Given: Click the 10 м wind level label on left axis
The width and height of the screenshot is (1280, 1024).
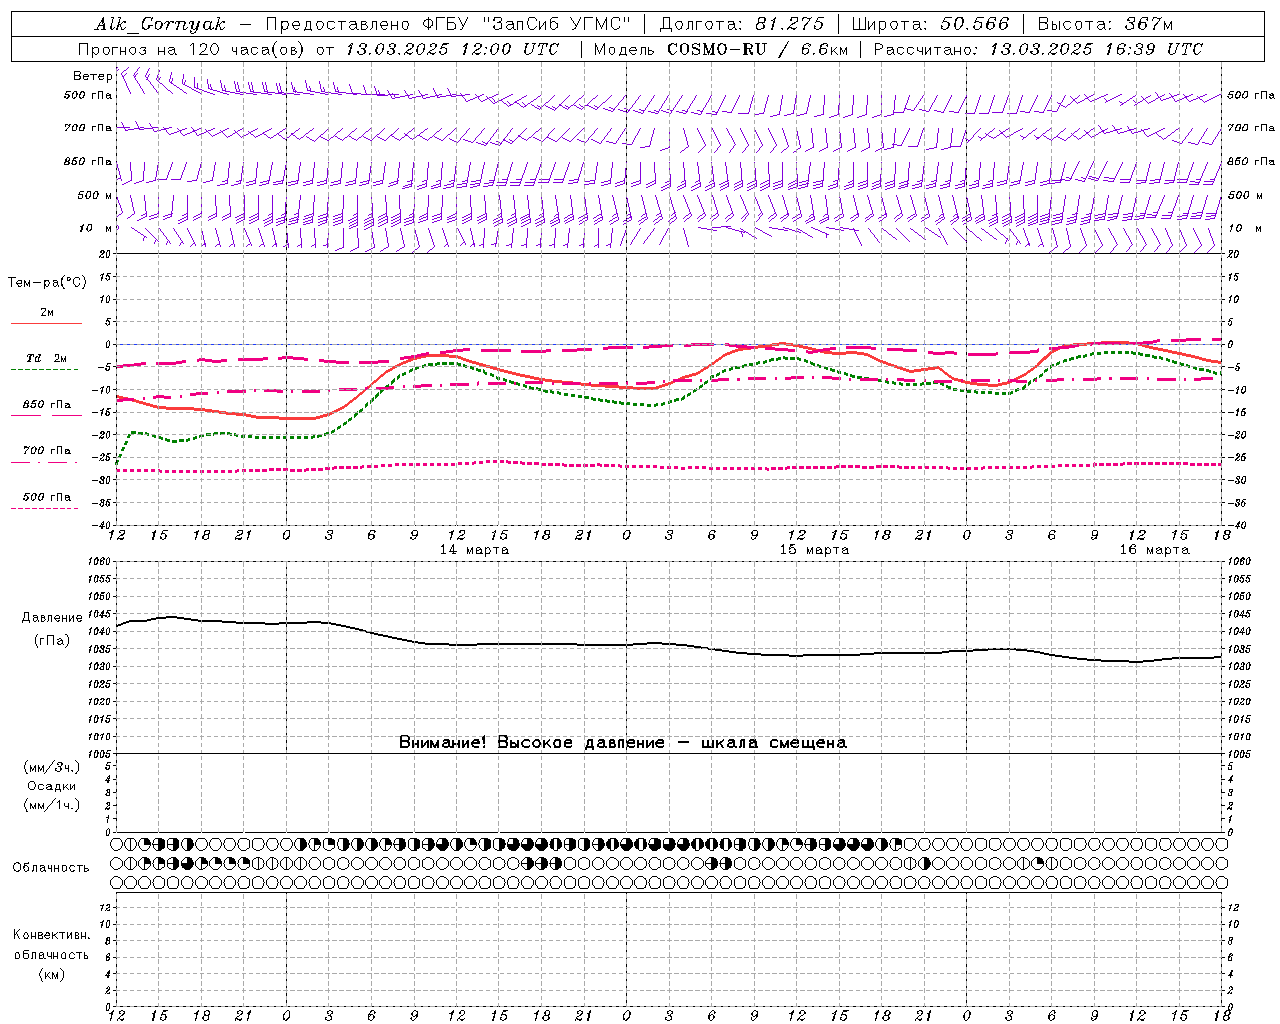Looking at the screenshot, I should tap(95, 228).
